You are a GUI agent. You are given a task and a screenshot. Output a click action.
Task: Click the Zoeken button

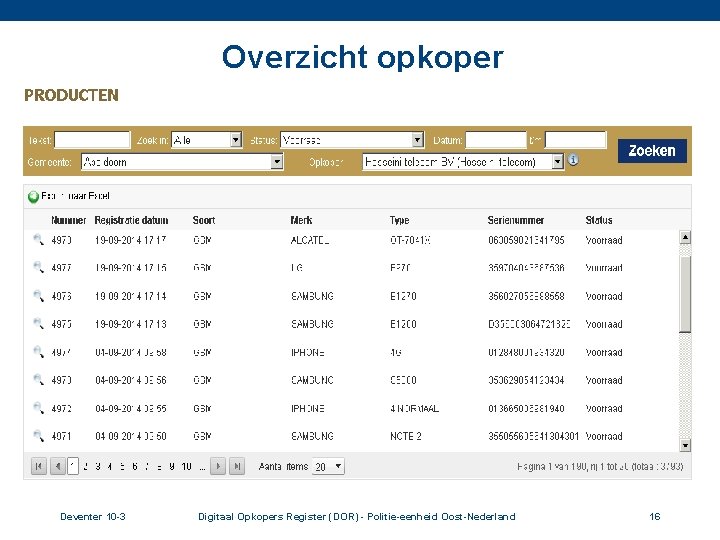pyautogui.click(x=652, y=151)
